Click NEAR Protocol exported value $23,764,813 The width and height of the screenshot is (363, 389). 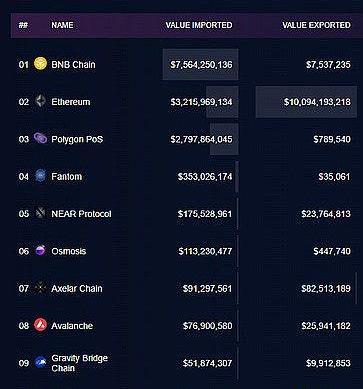(x=326, y=214)
